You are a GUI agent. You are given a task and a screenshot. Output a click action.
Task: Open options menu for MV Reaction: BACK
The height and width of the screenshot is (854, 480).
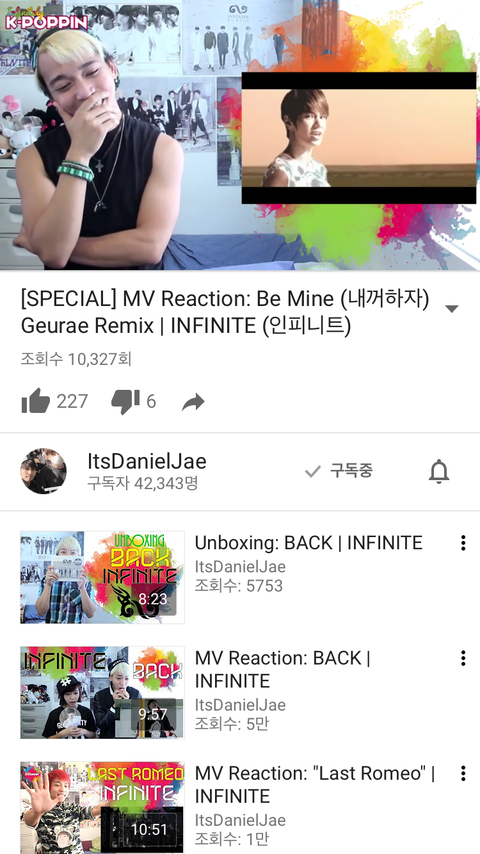point(463,658)
